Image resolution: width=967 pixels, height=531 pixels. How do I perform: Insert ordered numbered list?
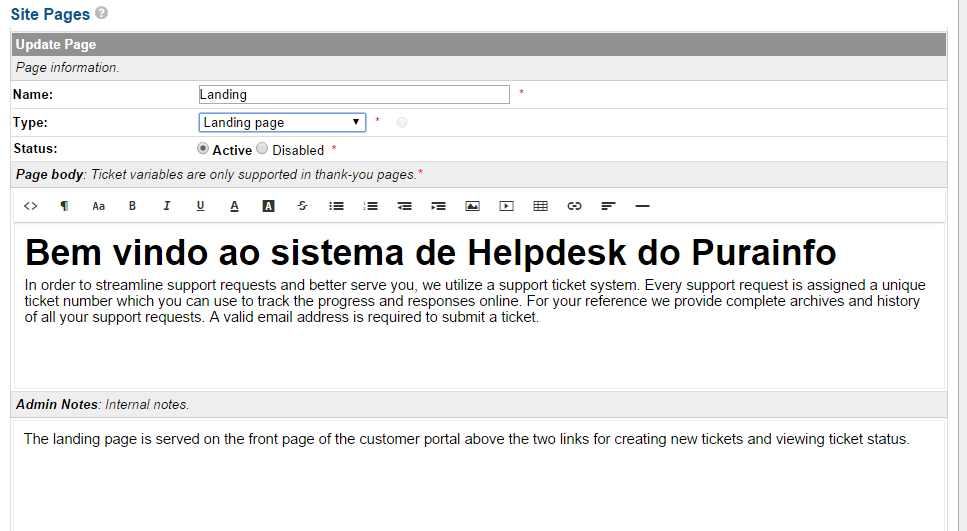(370, 206)
